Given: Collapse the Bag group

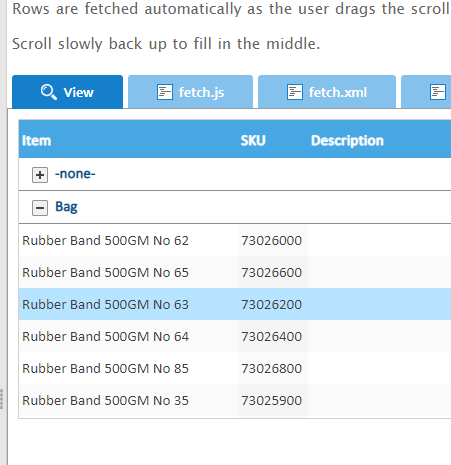Looking at the screenshot, I should 40,208.
